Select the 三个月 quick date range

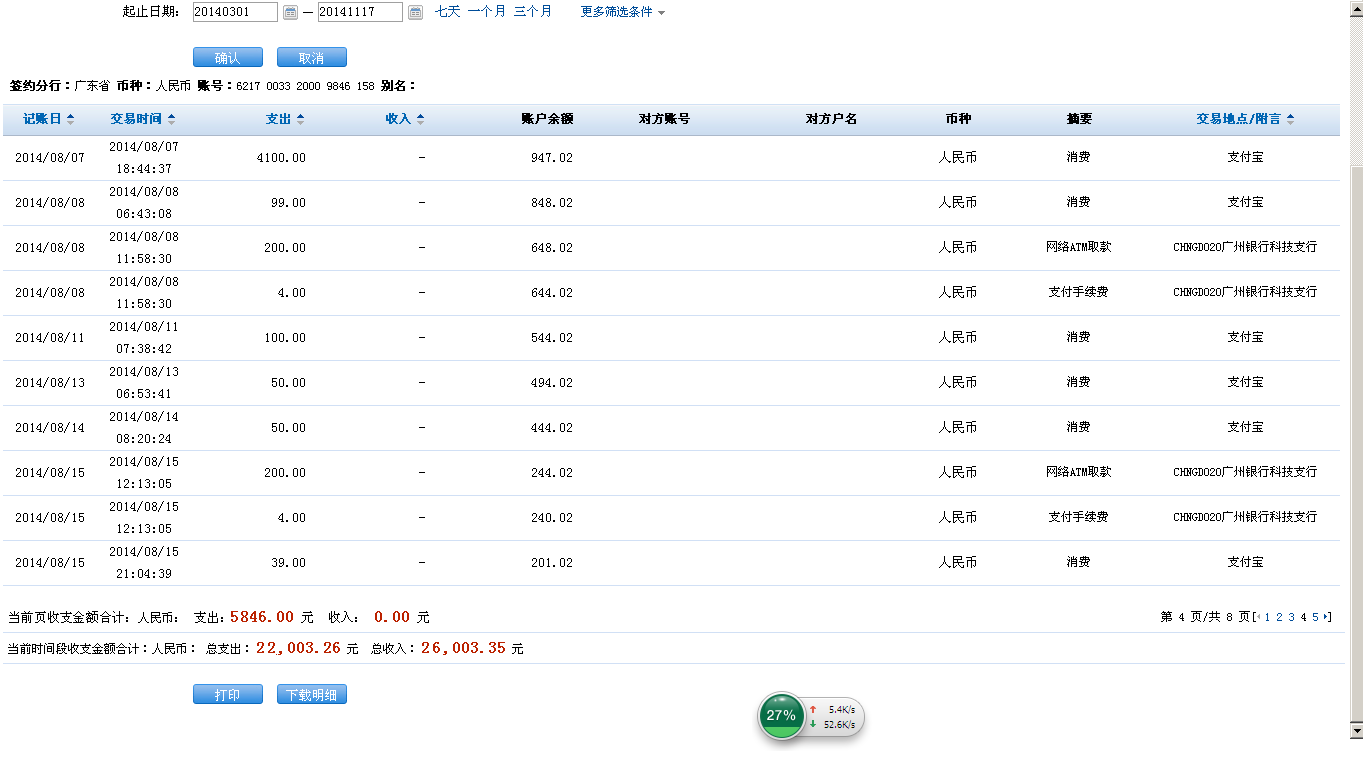point(532,12)
